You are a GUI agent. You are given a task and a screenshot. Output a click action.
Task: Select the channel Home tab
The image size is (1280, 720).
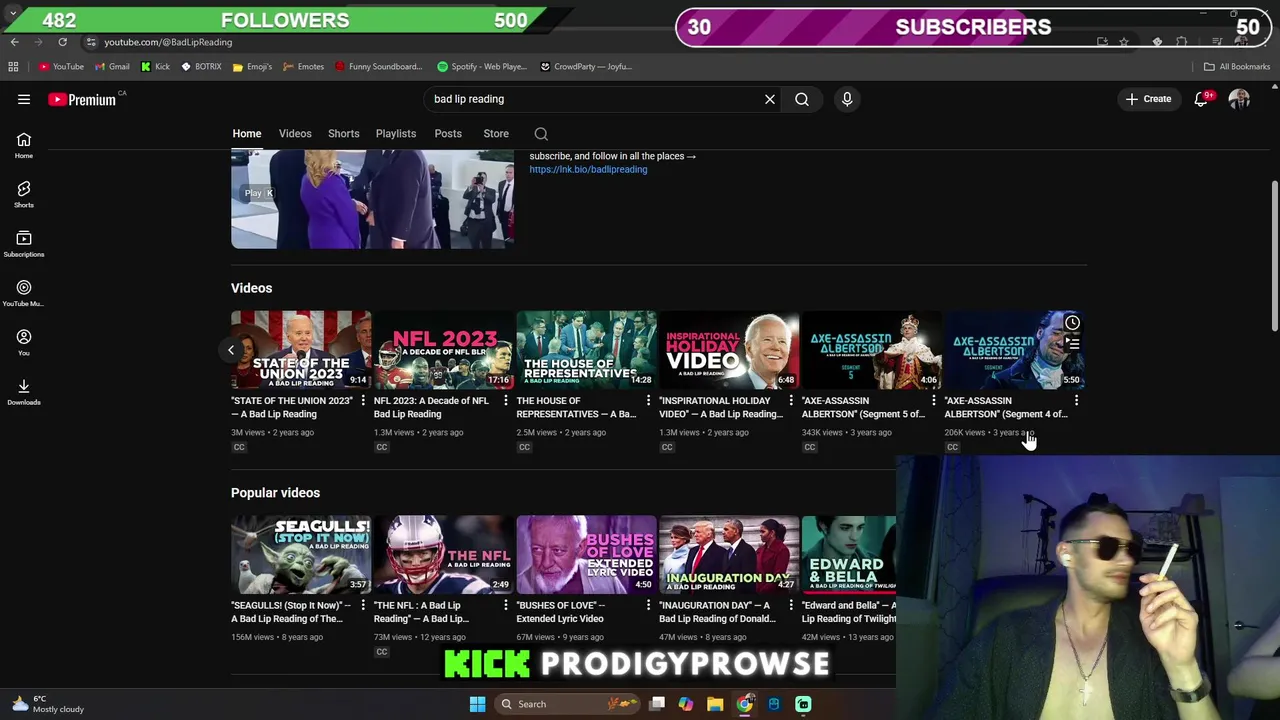click(247, 134)
